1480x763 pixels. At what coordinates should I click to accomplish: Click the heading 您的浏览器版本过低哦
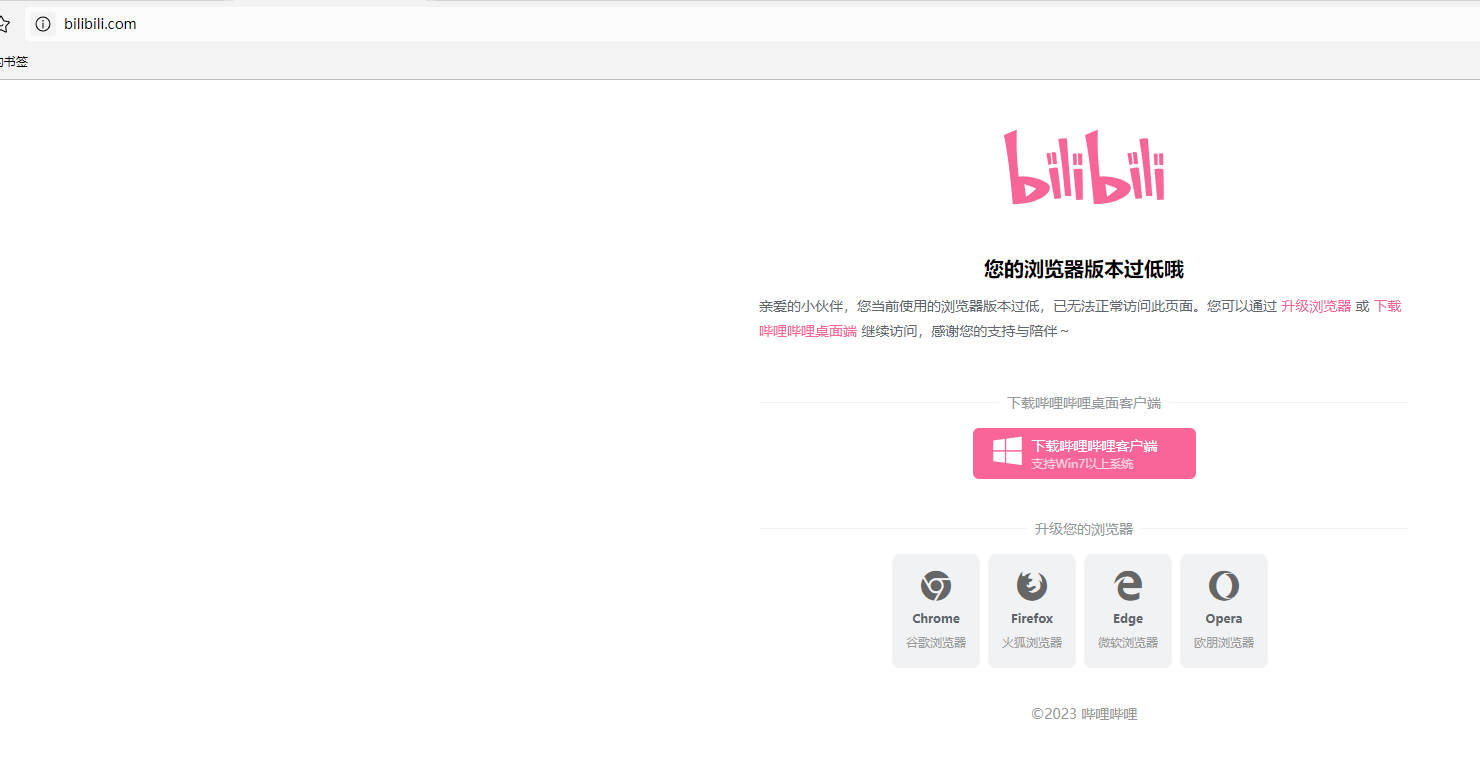click(1084, 269)
